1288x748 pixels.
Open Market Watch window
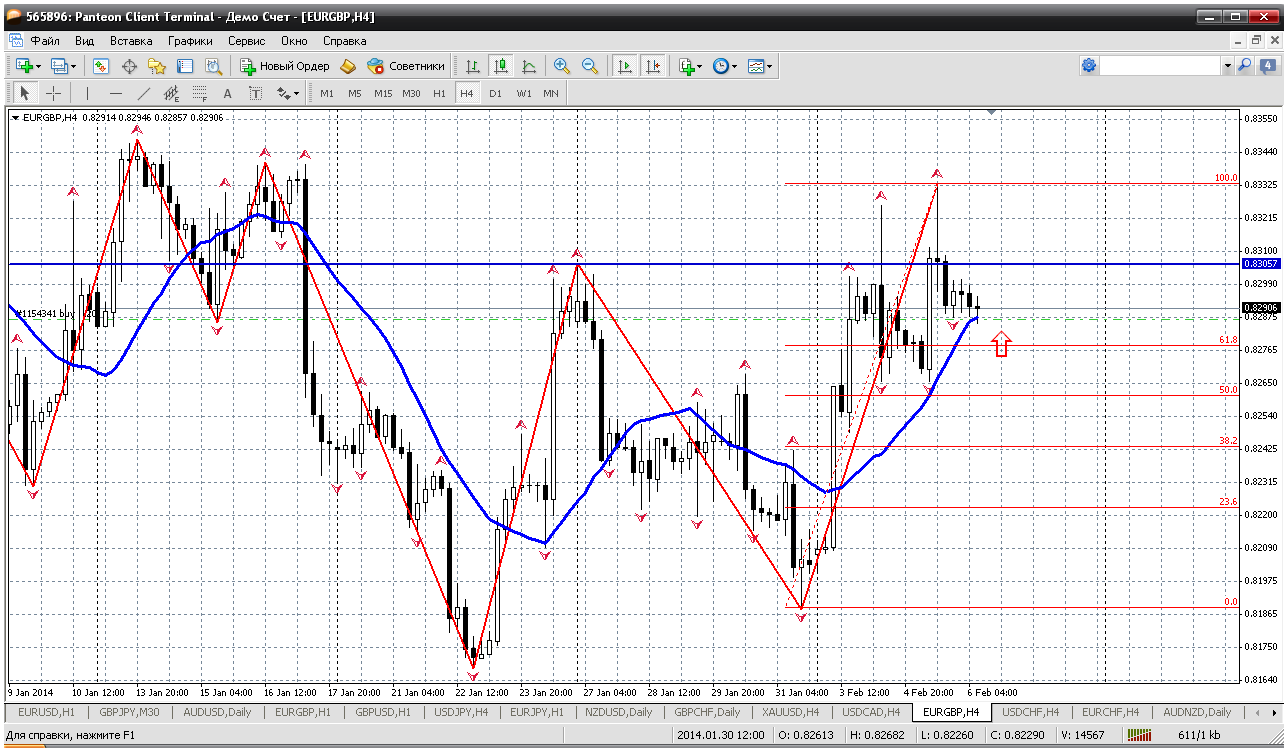point(101,66)
